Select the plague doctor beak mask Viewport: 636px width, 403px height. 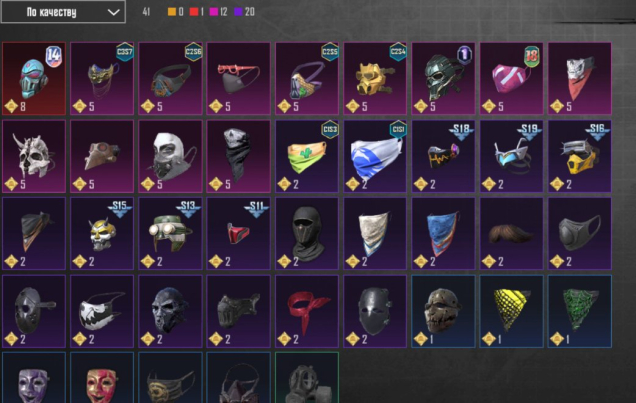point(102,156)
